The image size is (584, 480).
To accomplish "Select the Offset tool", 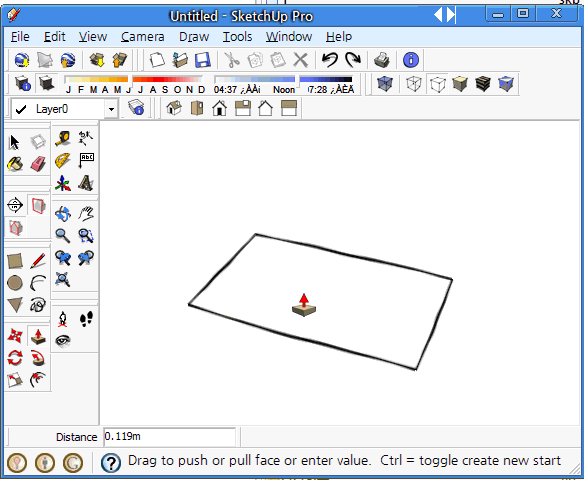I will [x=38, y=380].
